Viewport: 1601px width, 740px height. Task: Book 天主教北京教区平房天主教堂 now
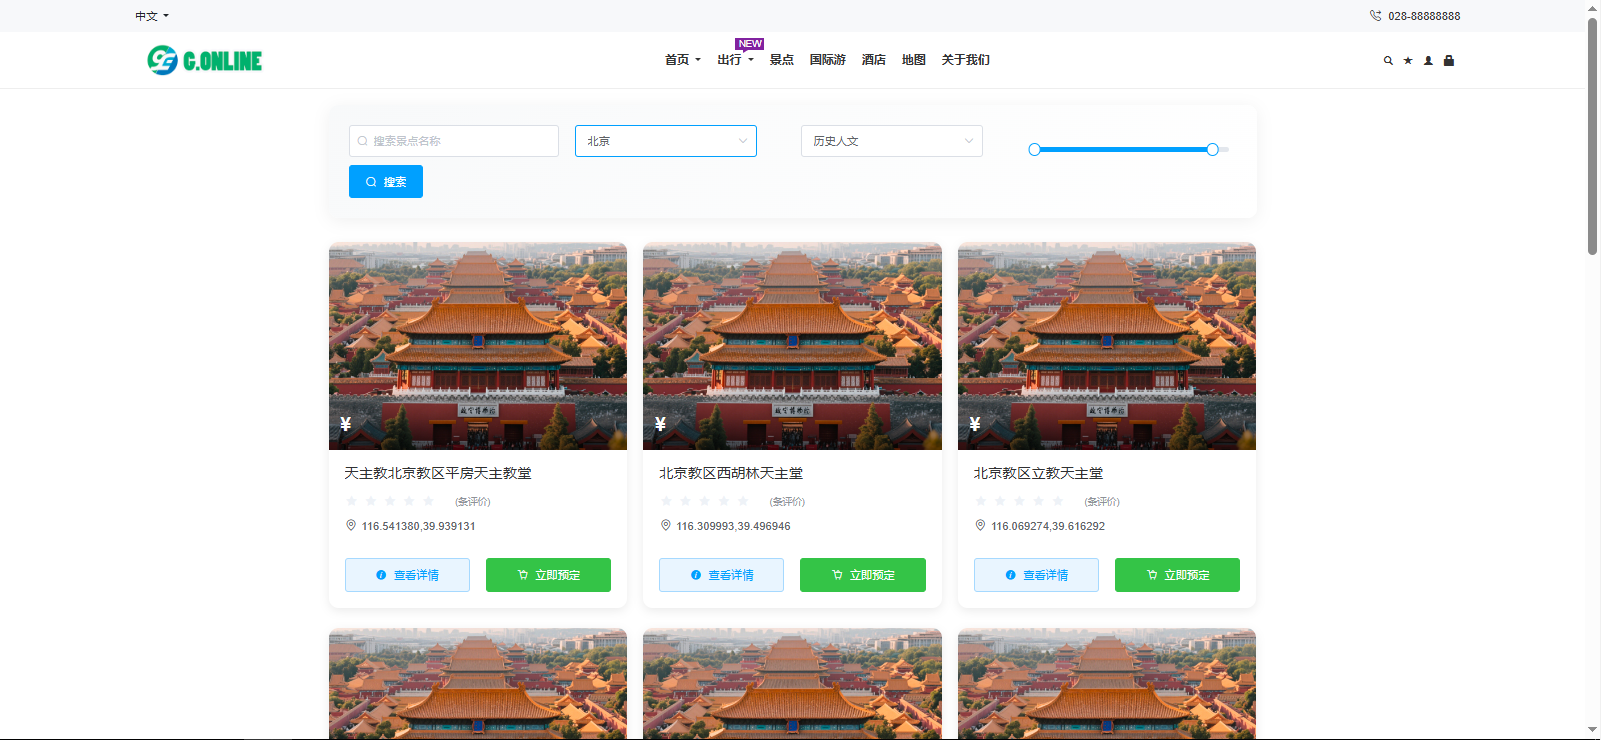coord(548,575)
